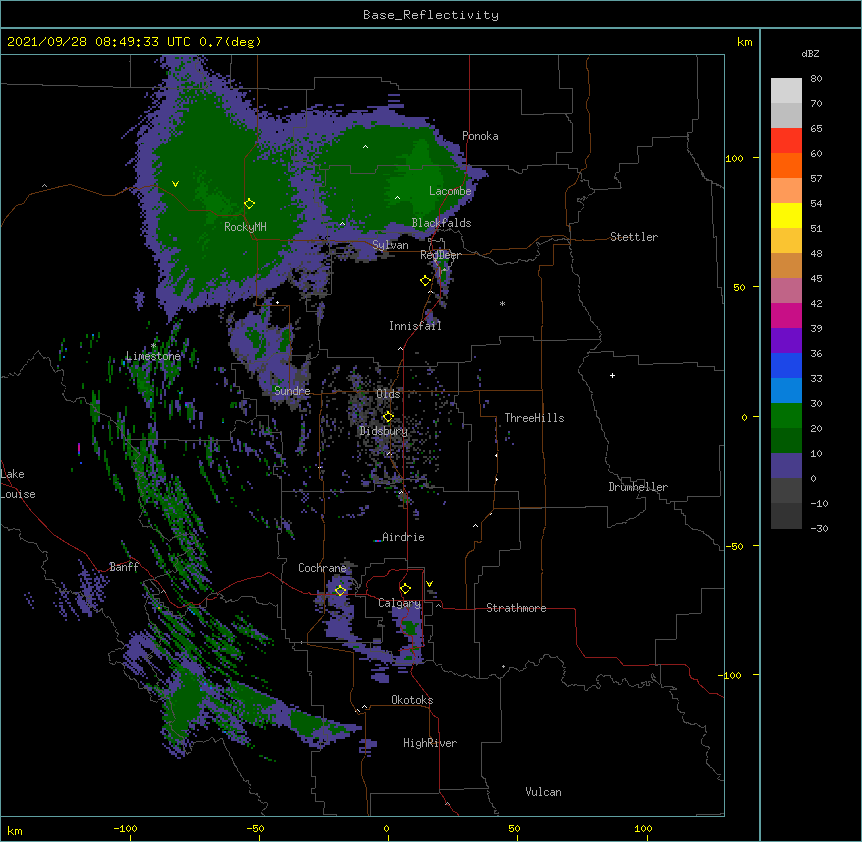
Task: Click the 80 value at legend top
Action: 816,79
